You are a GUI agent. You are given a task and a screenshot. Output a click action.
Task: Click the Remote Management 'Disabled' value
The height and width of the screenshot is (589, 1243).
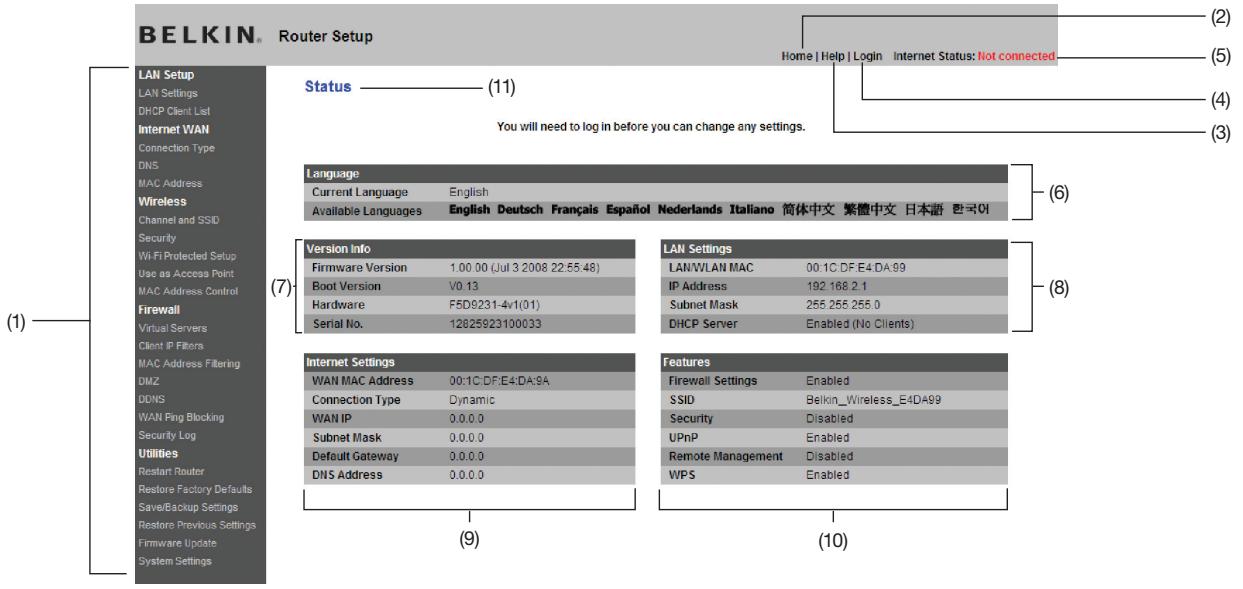(827, 456)
